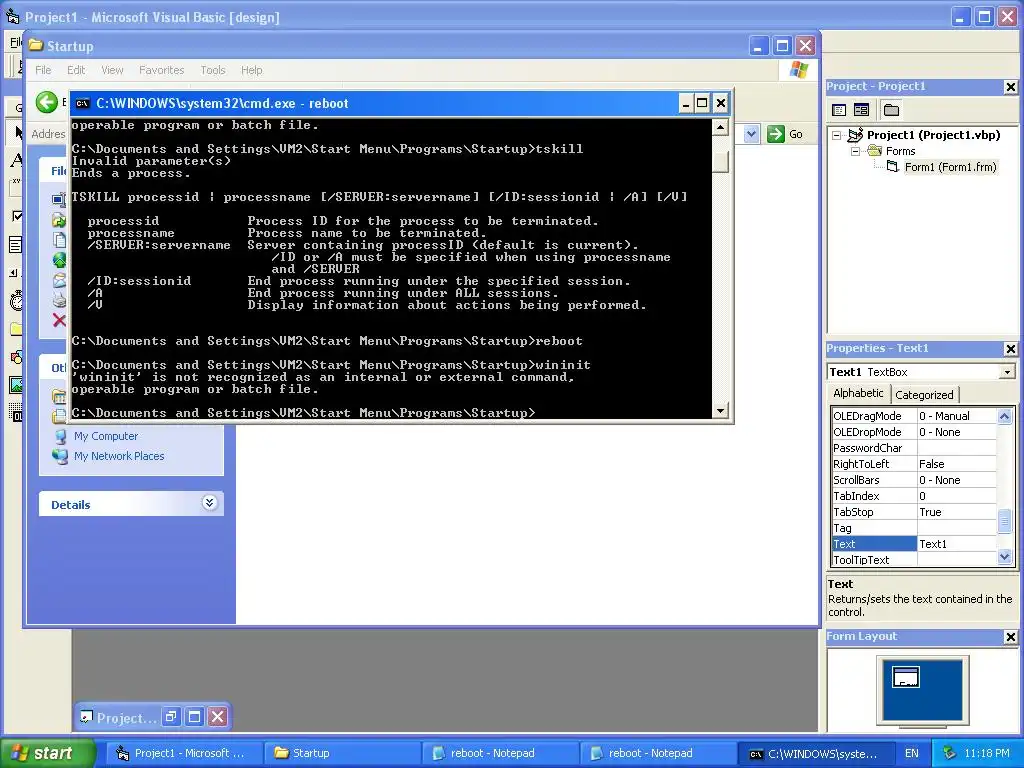Collapse Forms folder tree node
This screenshot has height=768, width=1024.
pos(856,152)
